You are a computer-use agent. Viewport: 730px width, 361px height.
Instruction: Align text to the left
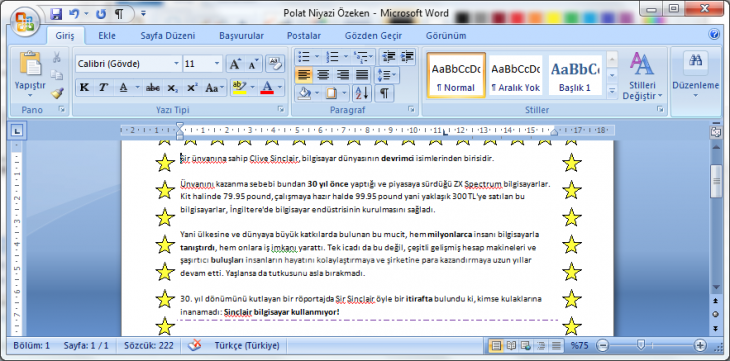(304, 75)
